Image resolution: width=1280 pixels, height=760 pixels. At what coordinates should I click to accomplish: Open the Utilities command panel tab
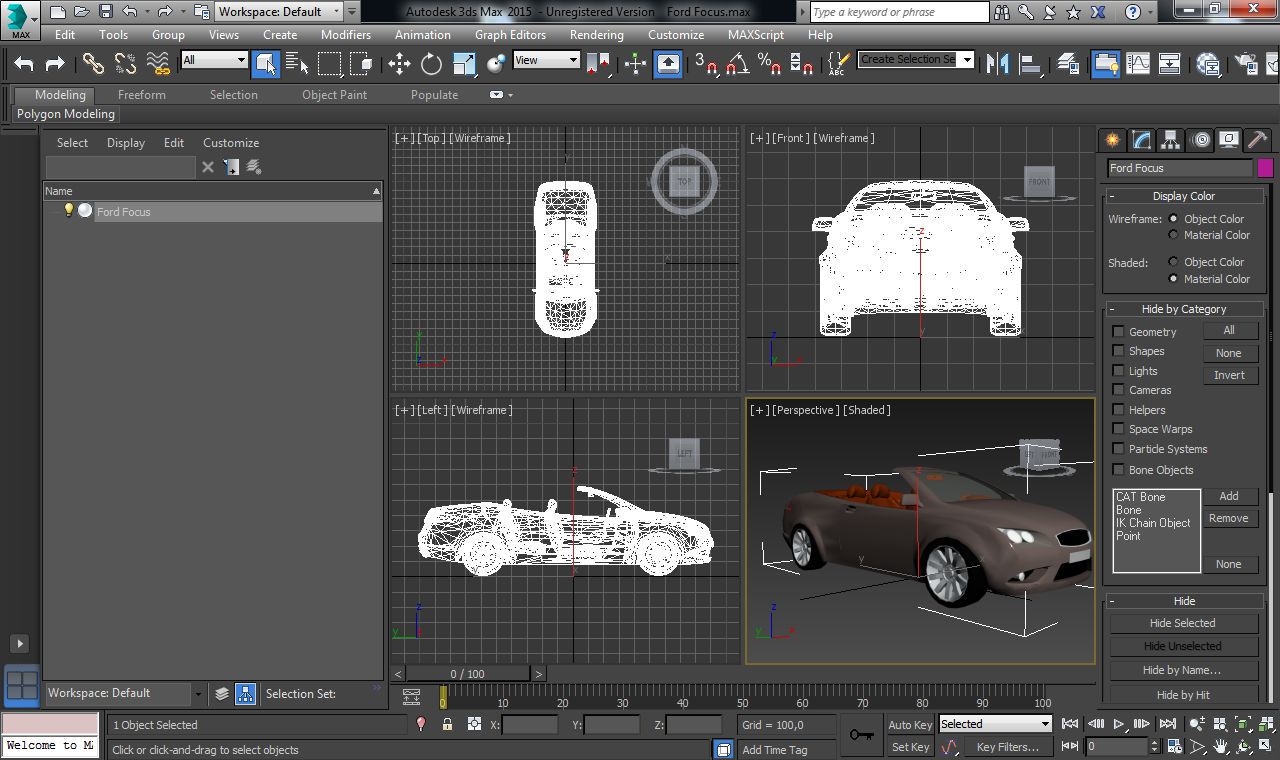click(1258, 140)
